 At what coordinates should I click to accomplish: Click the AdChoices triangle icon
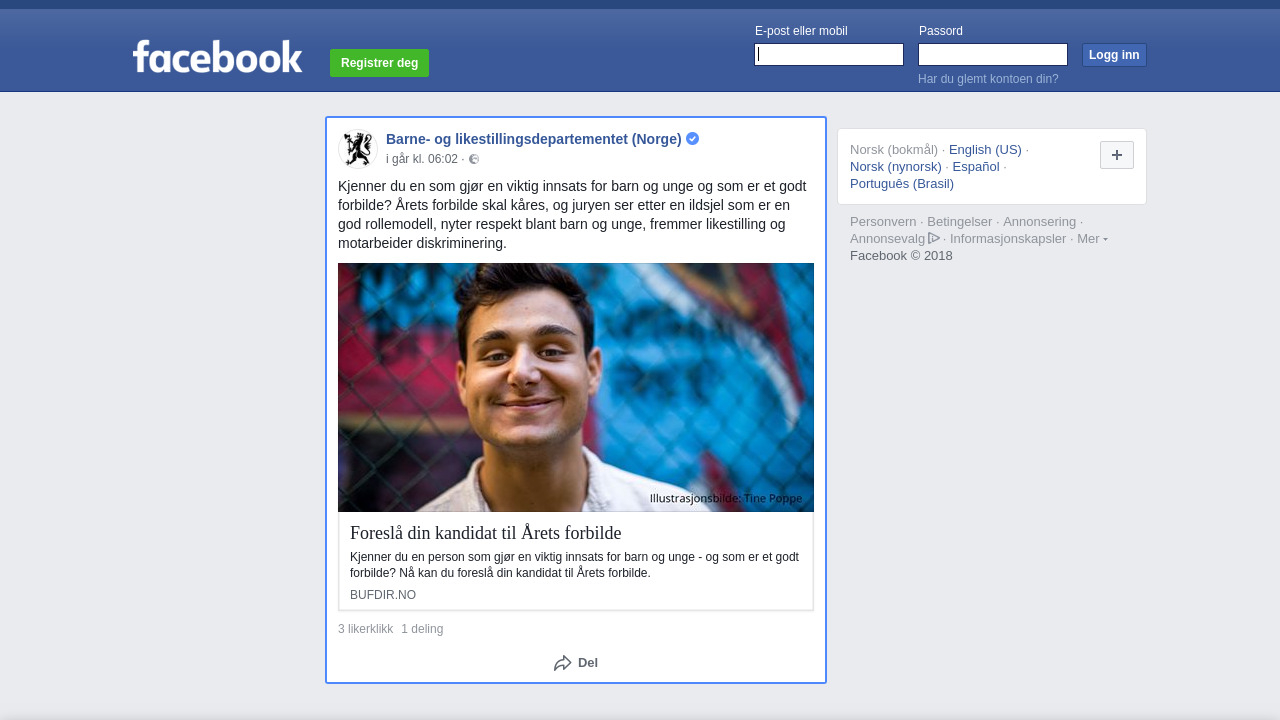(x=934, y=238)
